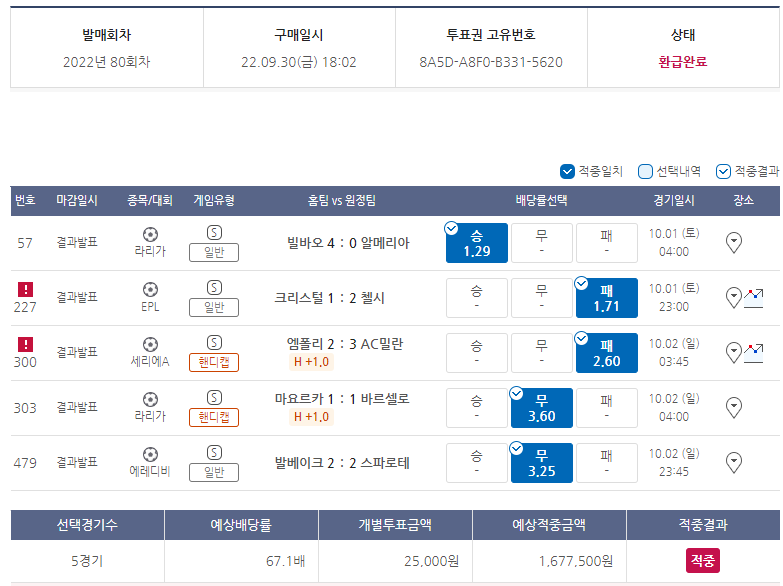This screenshot has height=586, width=783.
Task: Click location pin for Crystal Palace vs Chelsea
Action: pos(734,296)
